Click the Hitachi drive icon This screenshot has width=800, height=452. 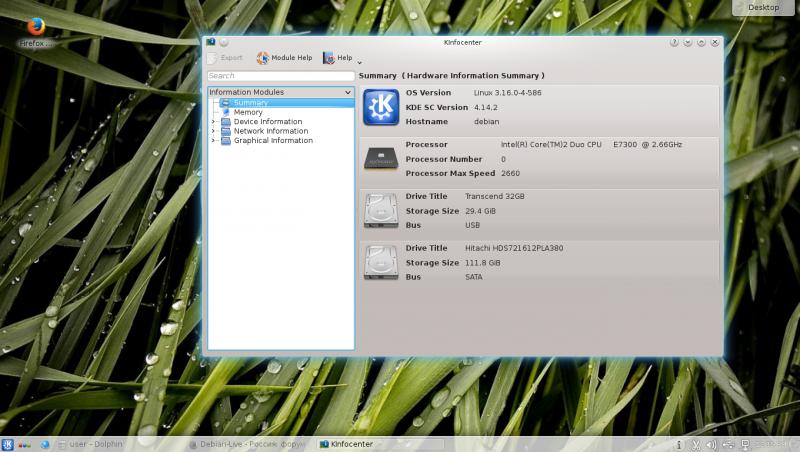pyautogui.click(x=380, y=262)
